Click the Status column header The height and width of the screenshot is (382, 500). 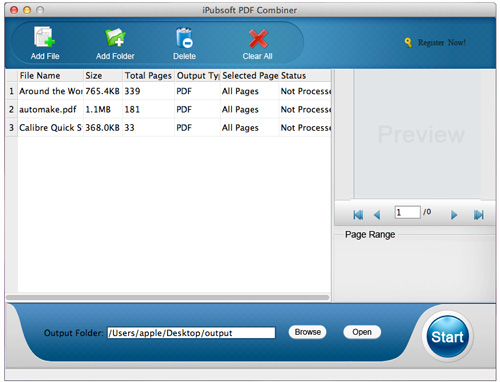click(x=305, y=76)
